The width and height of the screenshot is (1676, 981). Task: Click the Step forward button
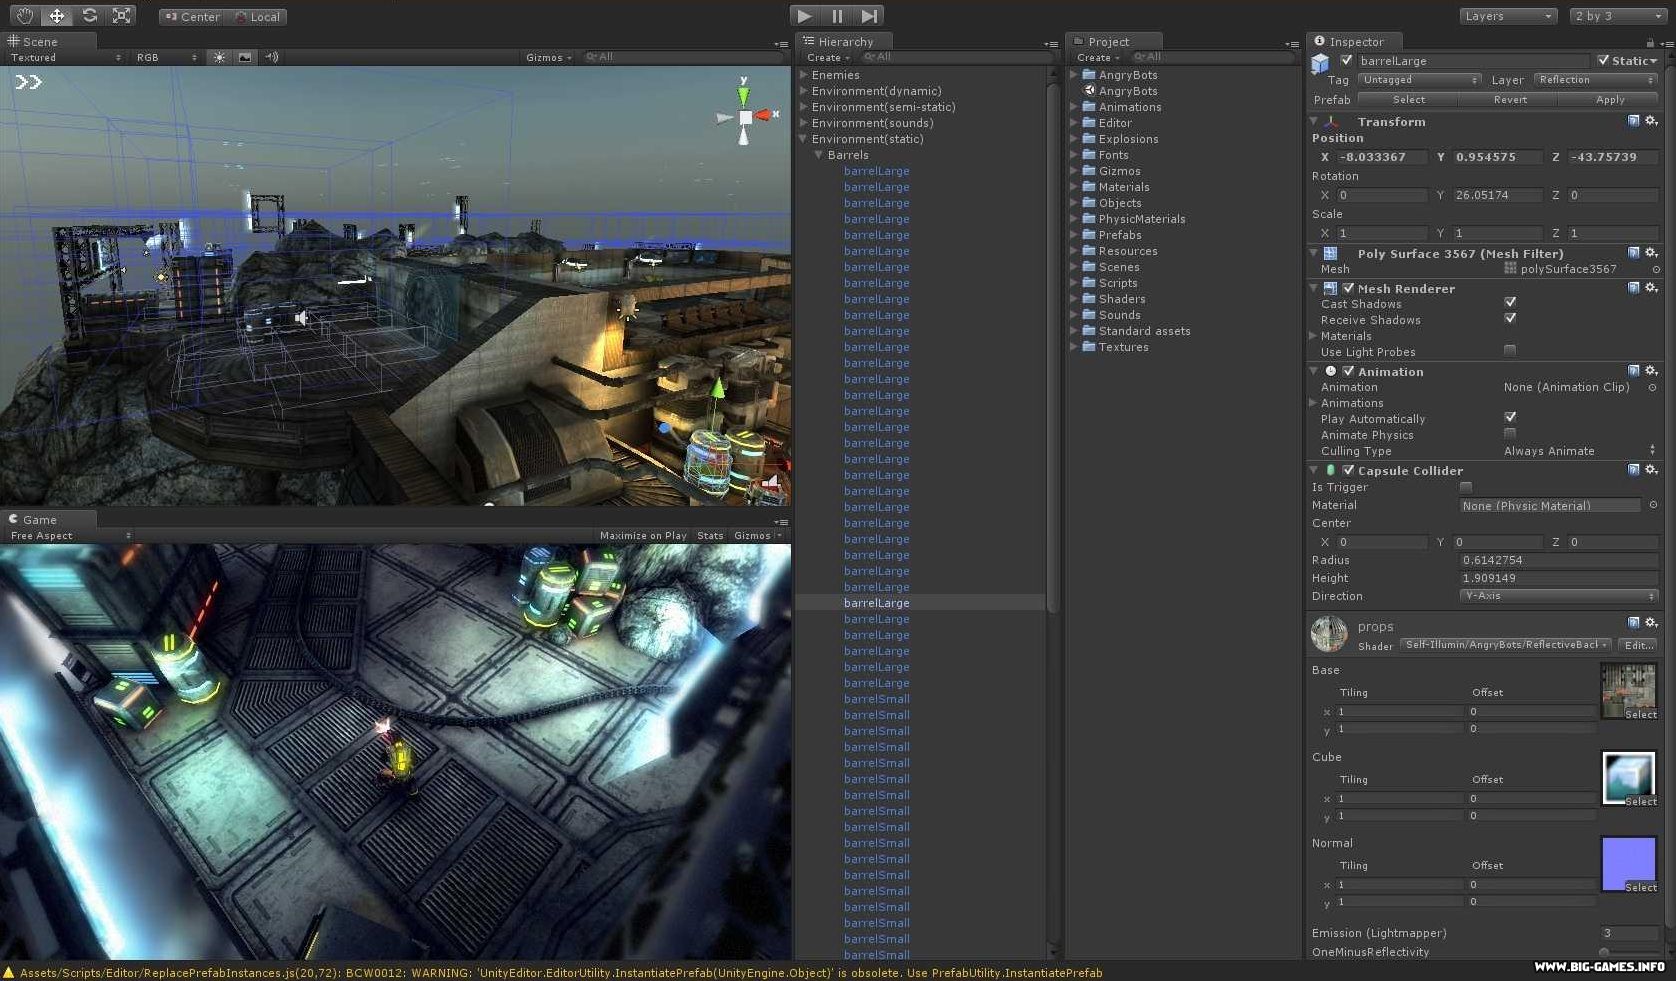[x=869, y=16]
